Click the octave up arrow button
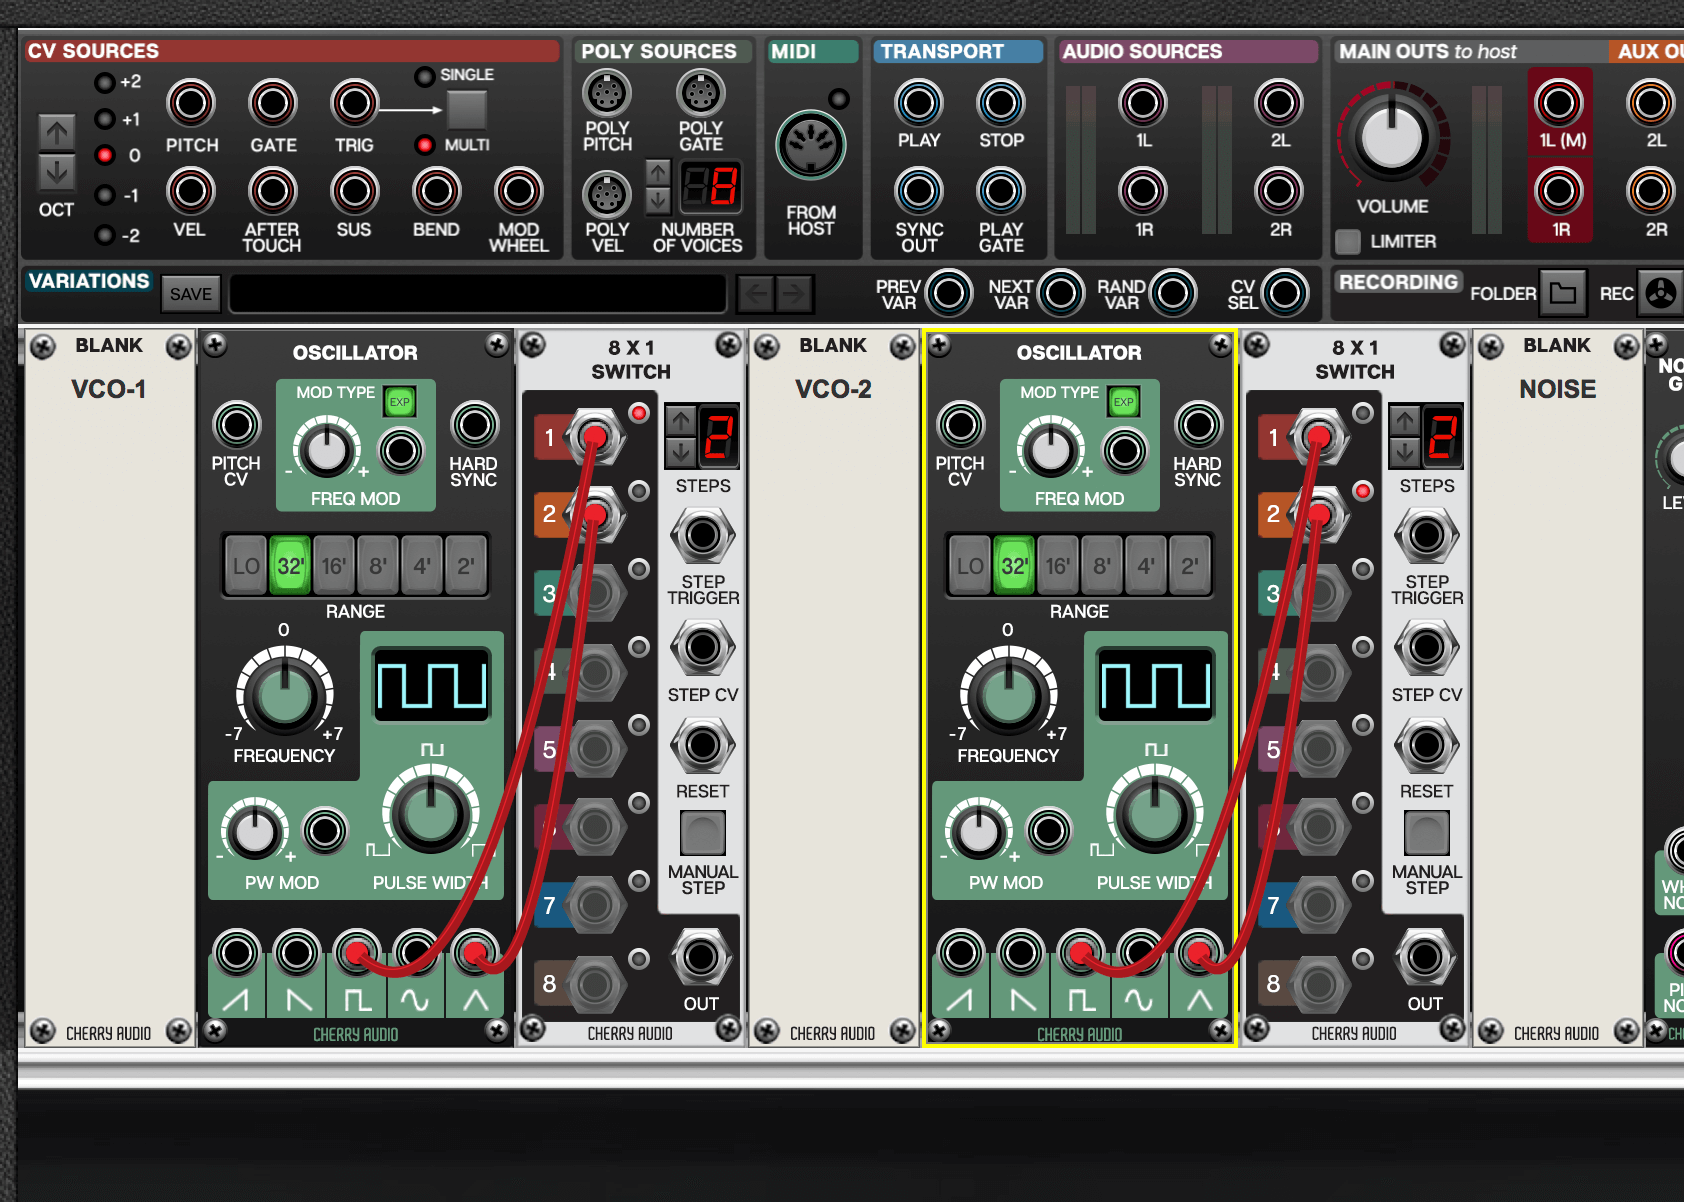 pos(57,132)
